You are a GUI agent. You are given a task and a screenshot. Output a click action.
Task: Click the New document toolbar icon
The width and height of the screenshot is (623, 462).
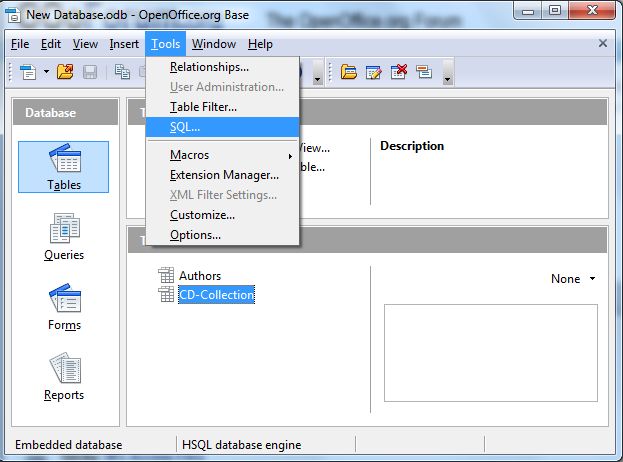click(28, 72)
